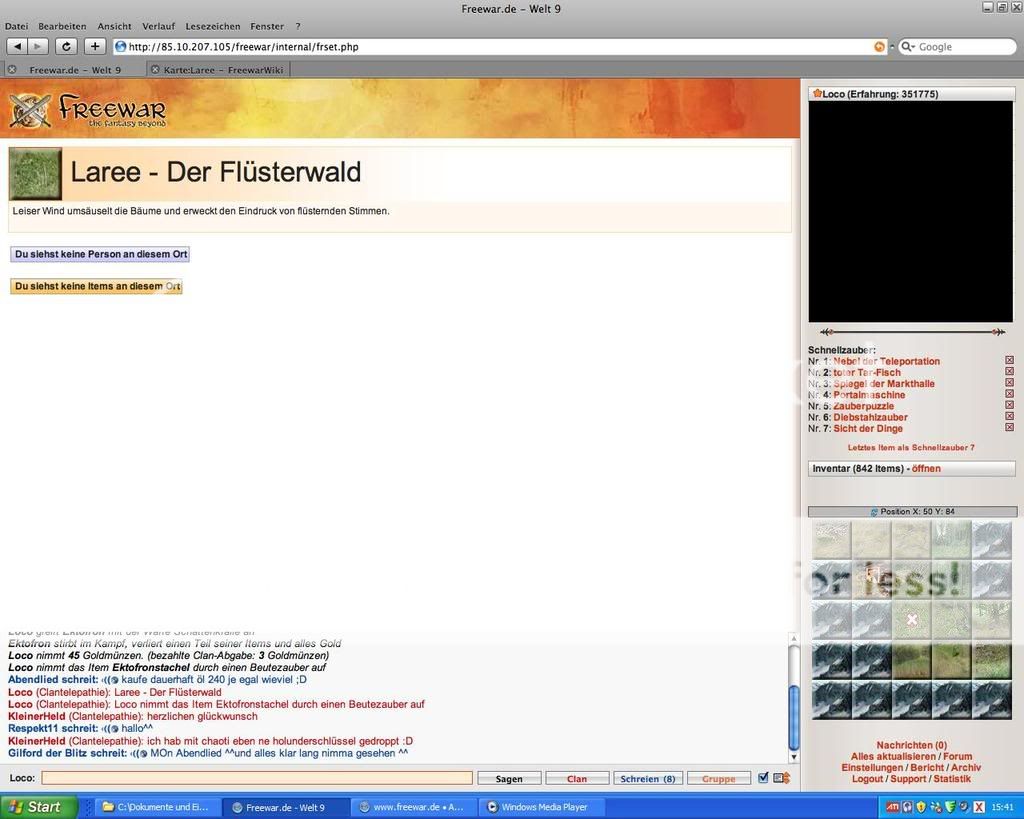Click the Freewar crossed-swords logo
Viewport: 1024px width, 819px height.
[x=29, y=110]
